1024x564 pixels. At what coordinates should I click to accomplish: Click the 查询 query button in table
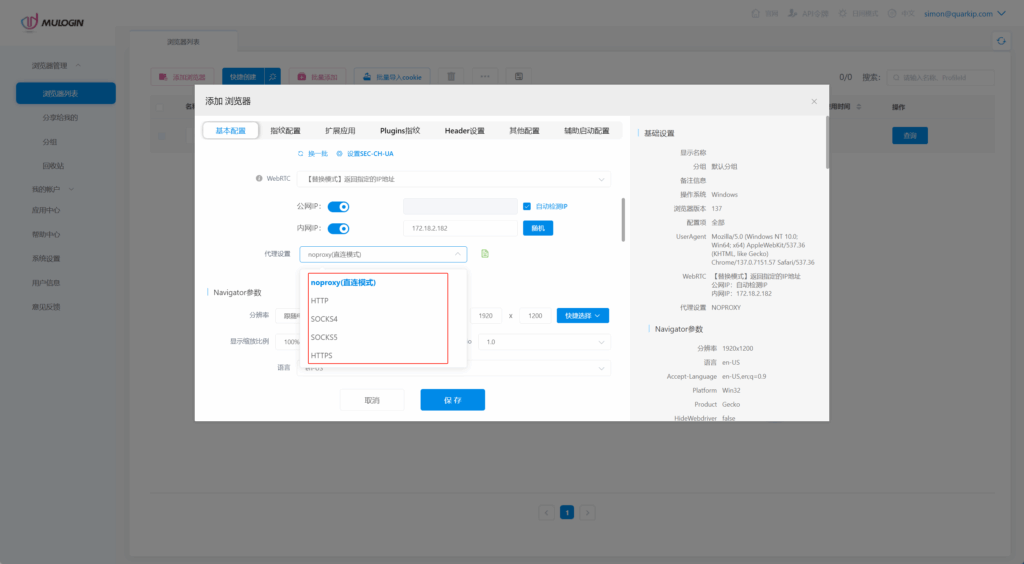[x=910, y=136]
